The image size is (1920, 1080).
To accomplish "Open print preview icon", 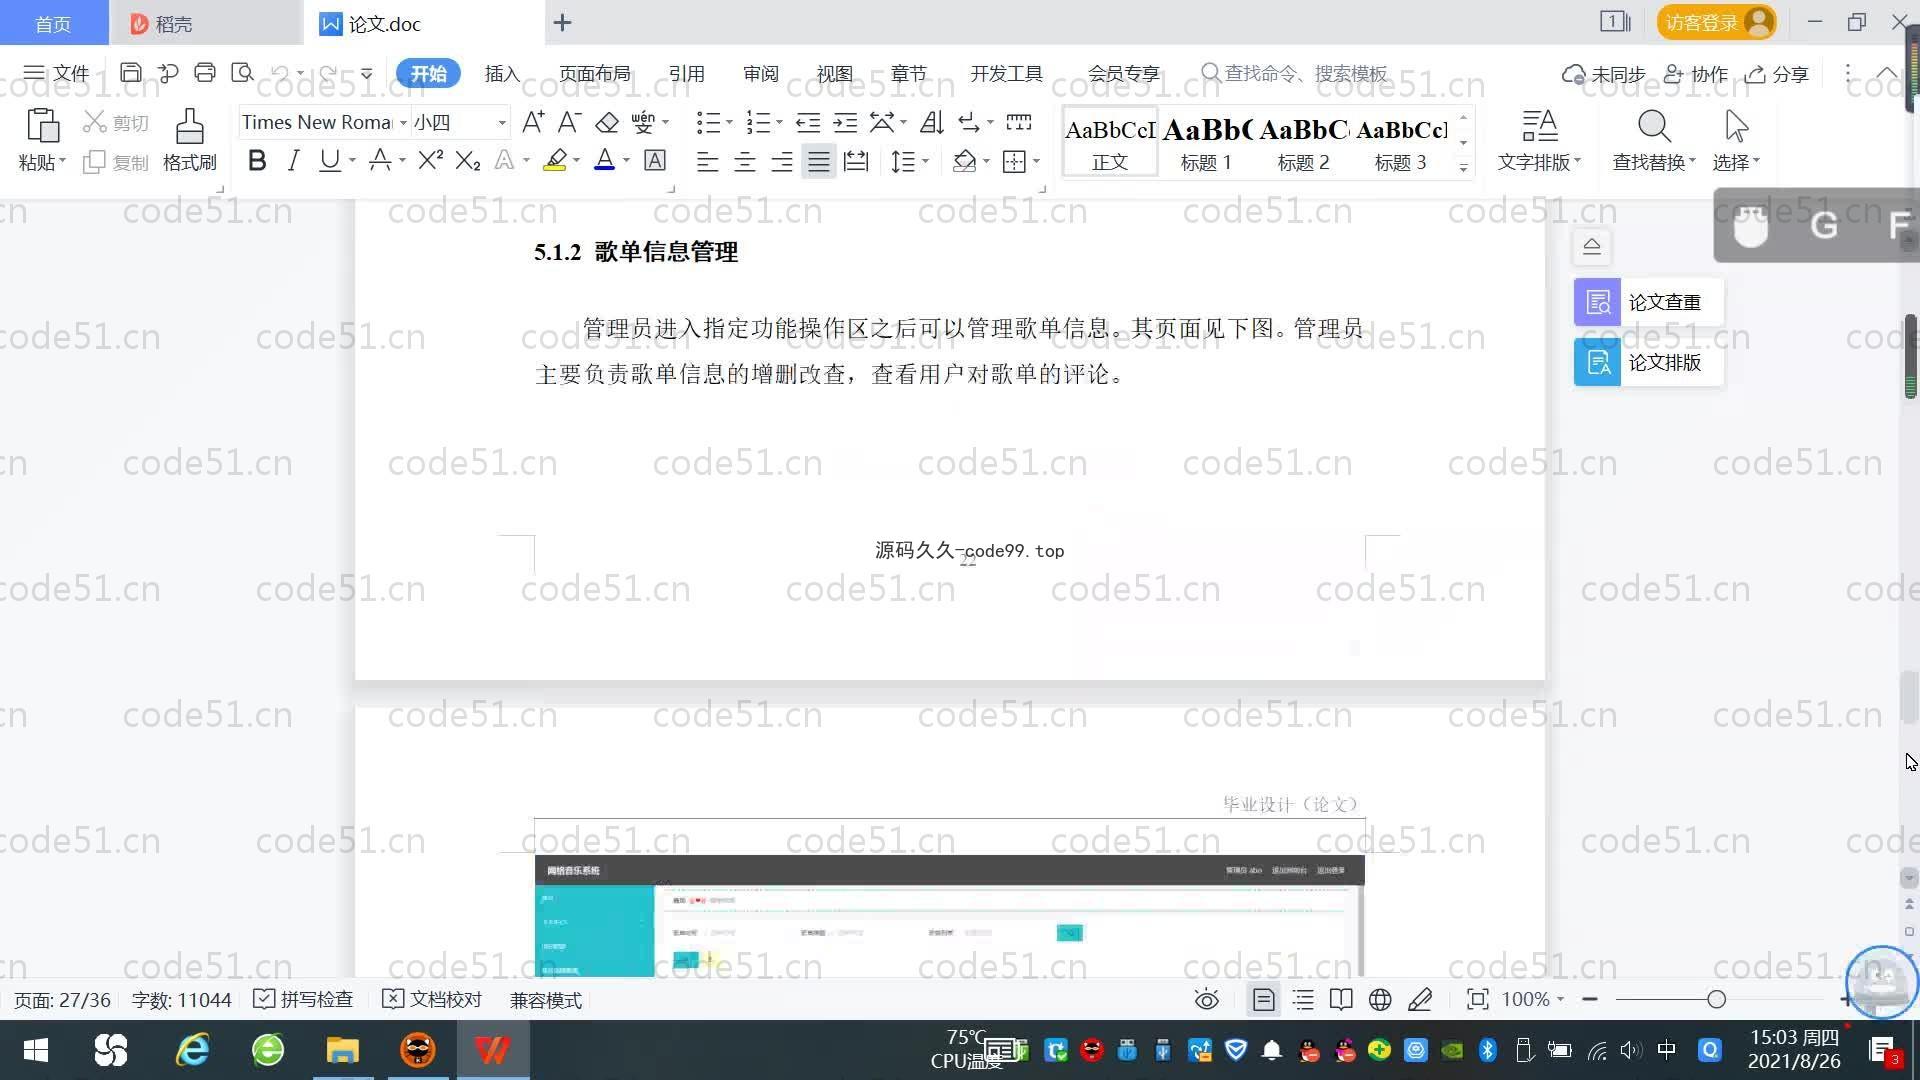I will [x=242, y=73].
